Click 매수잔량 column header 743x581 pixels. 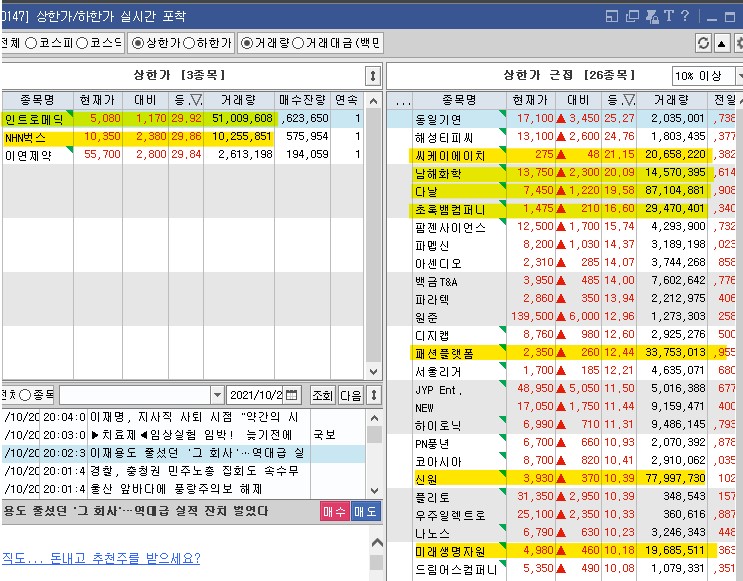(x=302, y=100)
